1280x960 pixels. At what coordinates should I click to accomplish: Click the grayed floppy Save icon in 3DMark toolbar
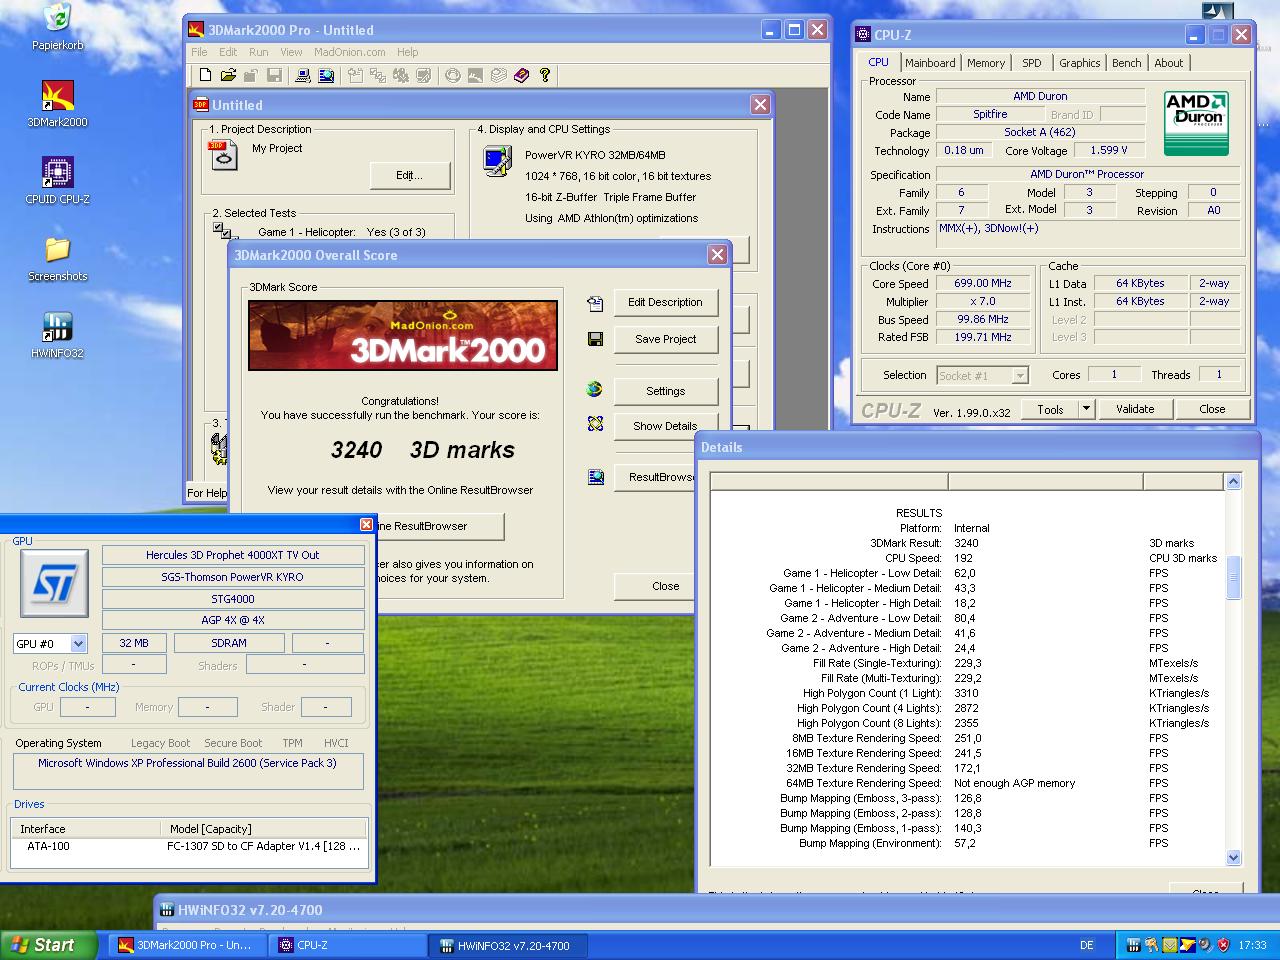(x=273, y=75)
